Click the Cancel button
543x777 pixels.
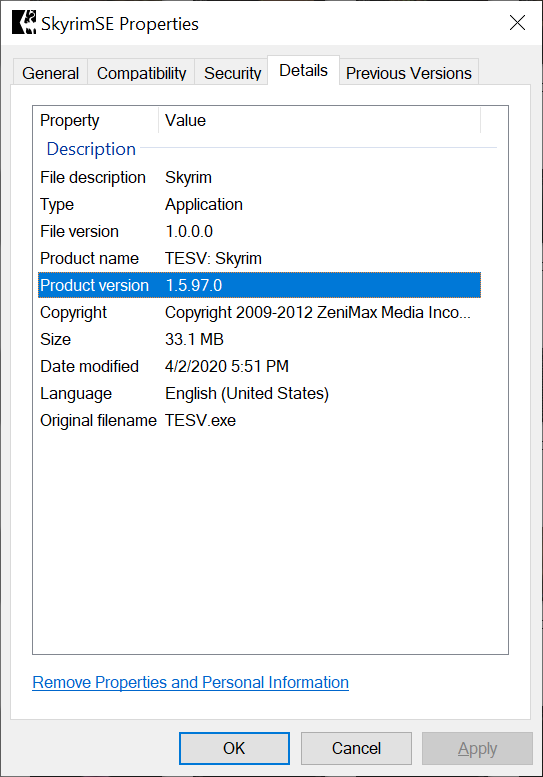[x=356, y=748]
